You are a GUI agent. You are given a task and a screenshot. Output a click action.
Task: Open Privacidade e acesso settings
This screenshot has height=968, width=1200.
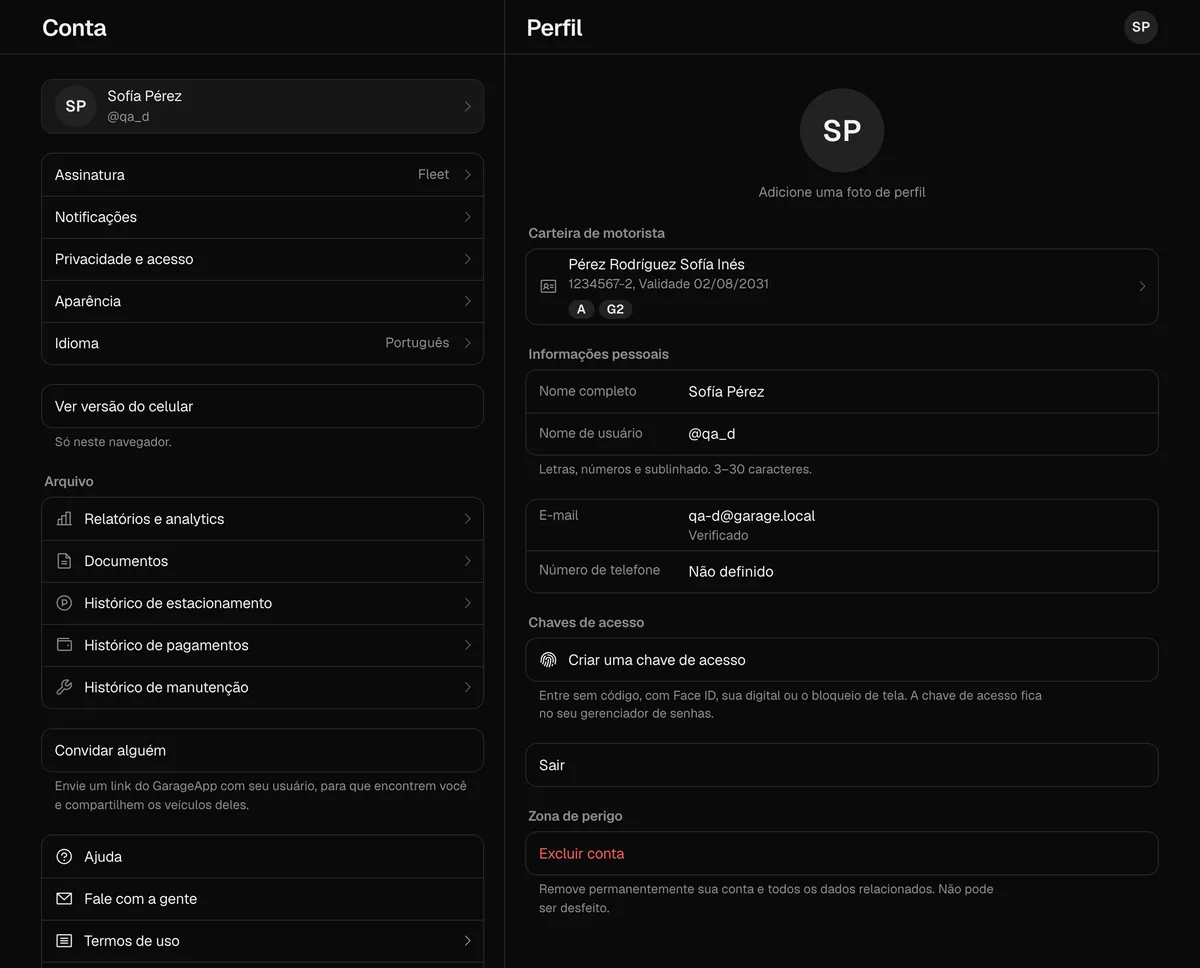[262, 259]
